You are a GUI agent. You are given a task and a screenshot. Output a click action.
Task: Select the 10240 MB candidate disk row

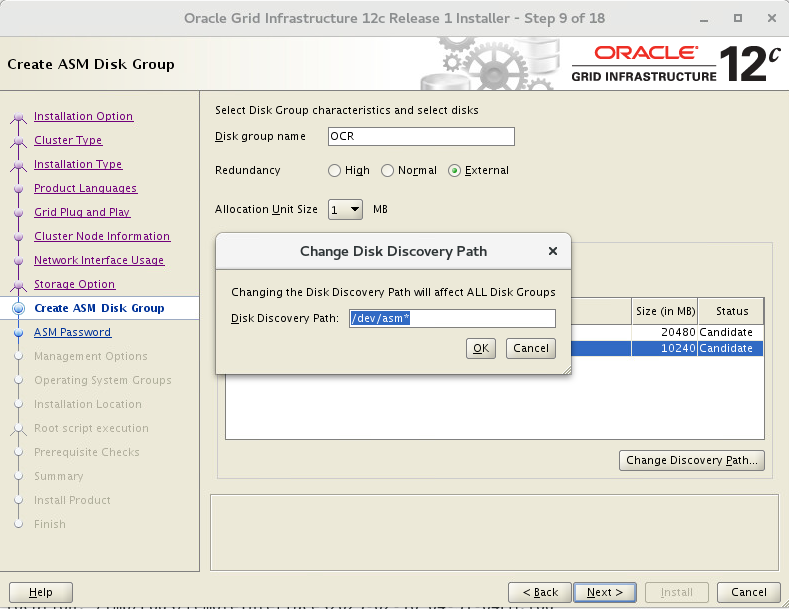pos(667,348)
